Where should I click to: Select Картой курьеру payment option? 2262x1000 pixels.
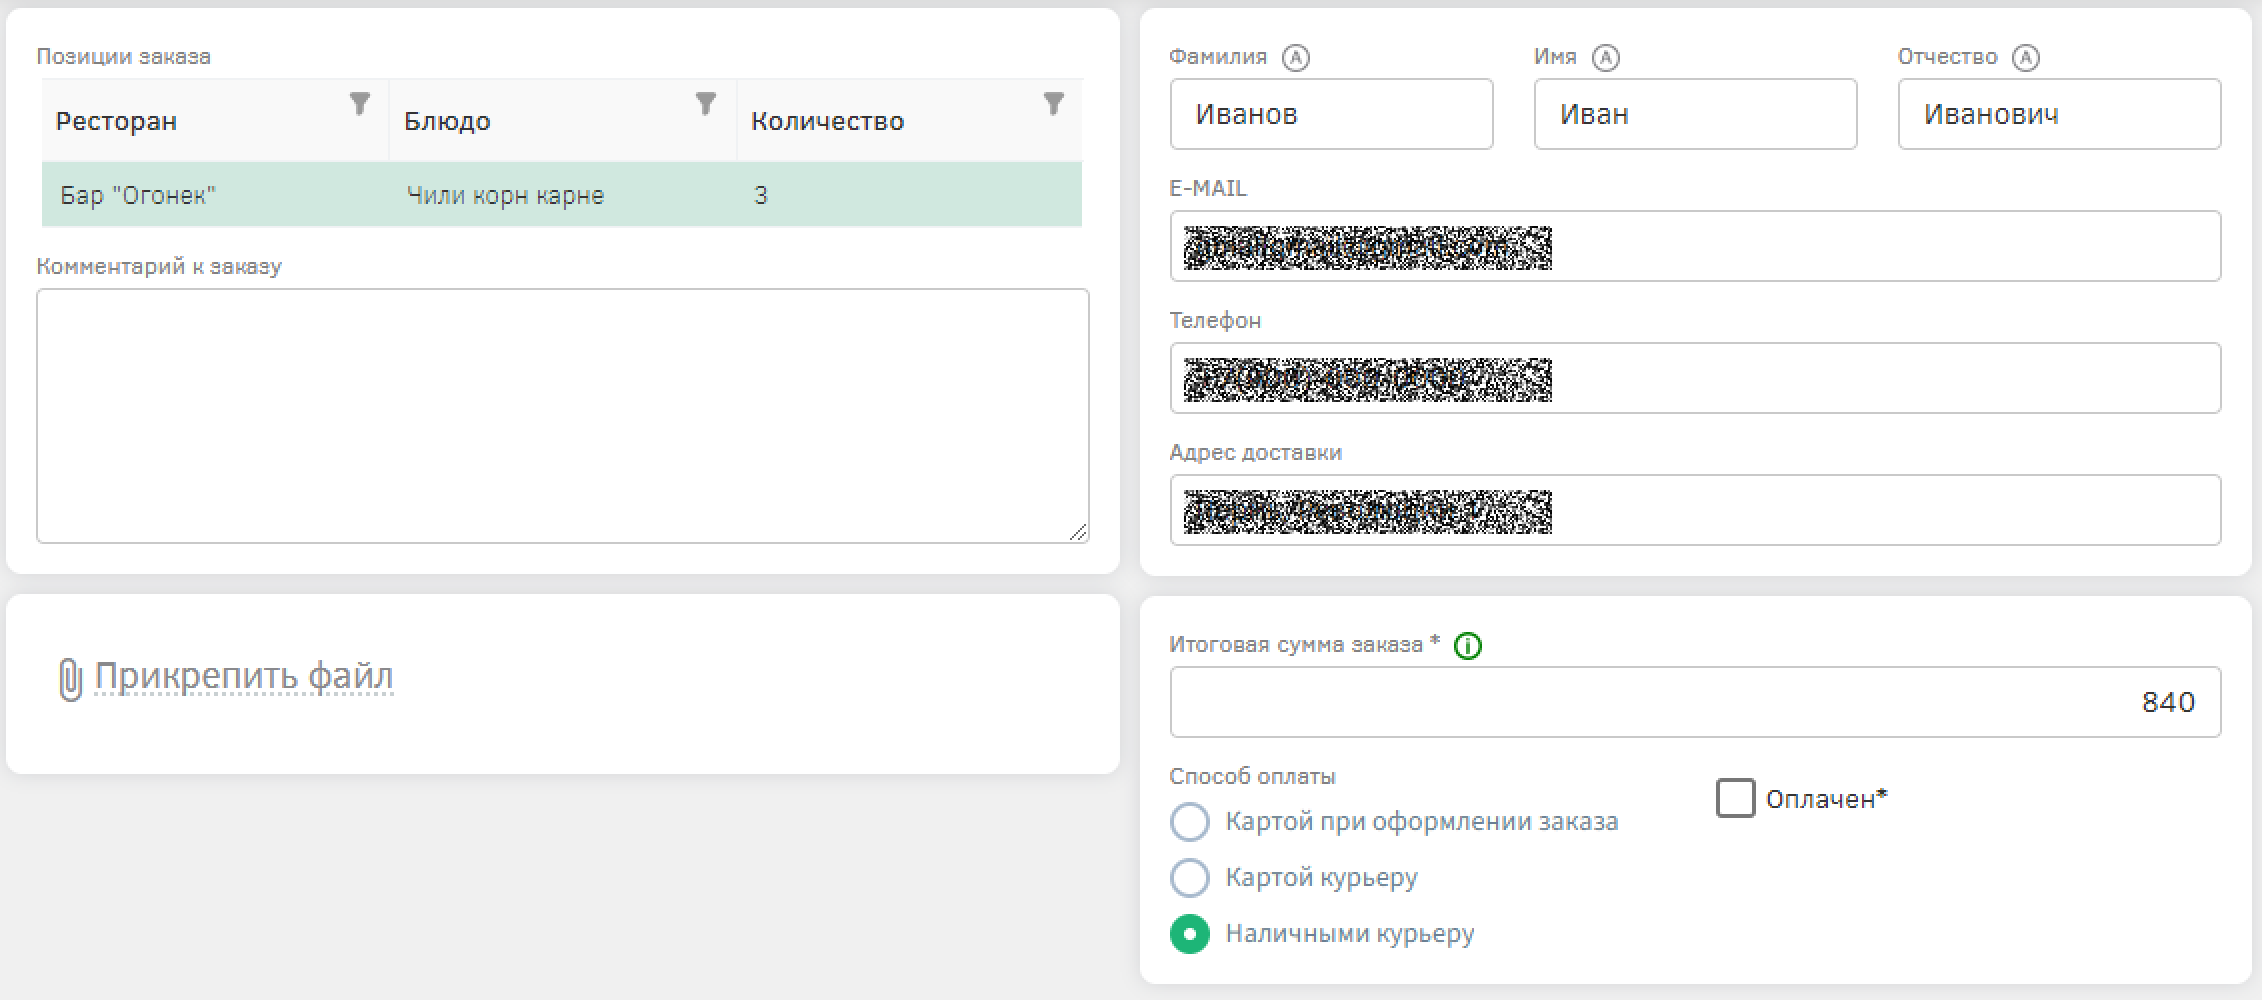point(1189,878)
